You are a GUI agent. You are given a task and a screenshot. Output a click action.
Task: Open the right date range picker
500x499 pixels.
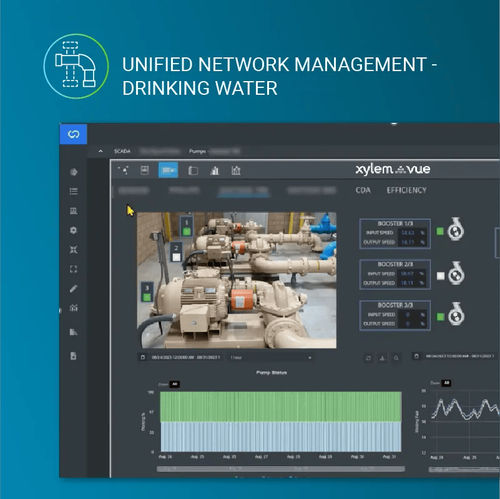[455, 356]
